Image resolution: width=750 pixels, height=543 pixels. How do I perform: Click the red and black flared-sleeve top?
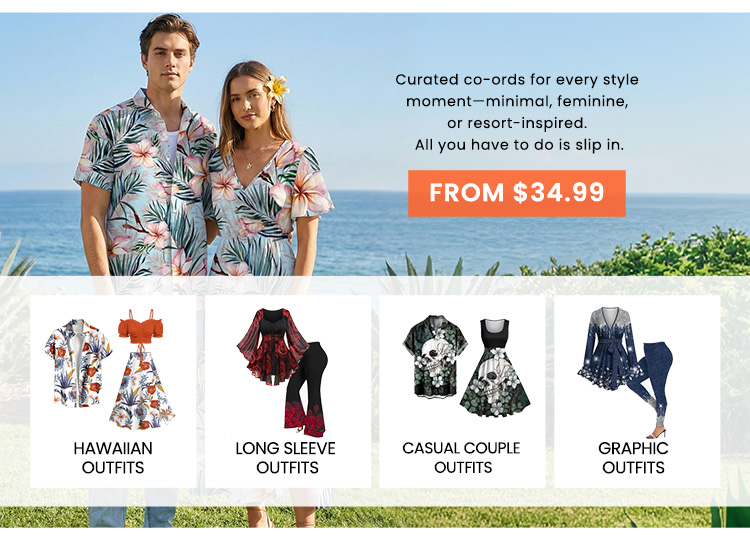point(273,348)
